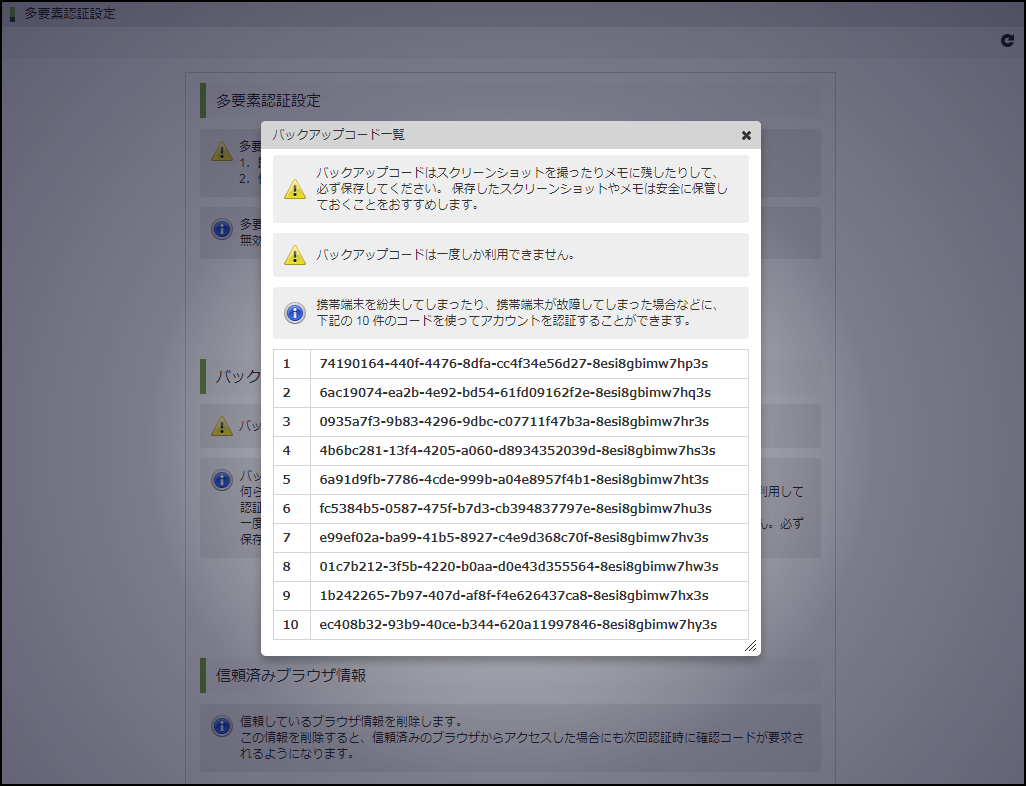
Task: Click the warning icon beside 一度しか利用できません
Action: click(x=295, y=255)
